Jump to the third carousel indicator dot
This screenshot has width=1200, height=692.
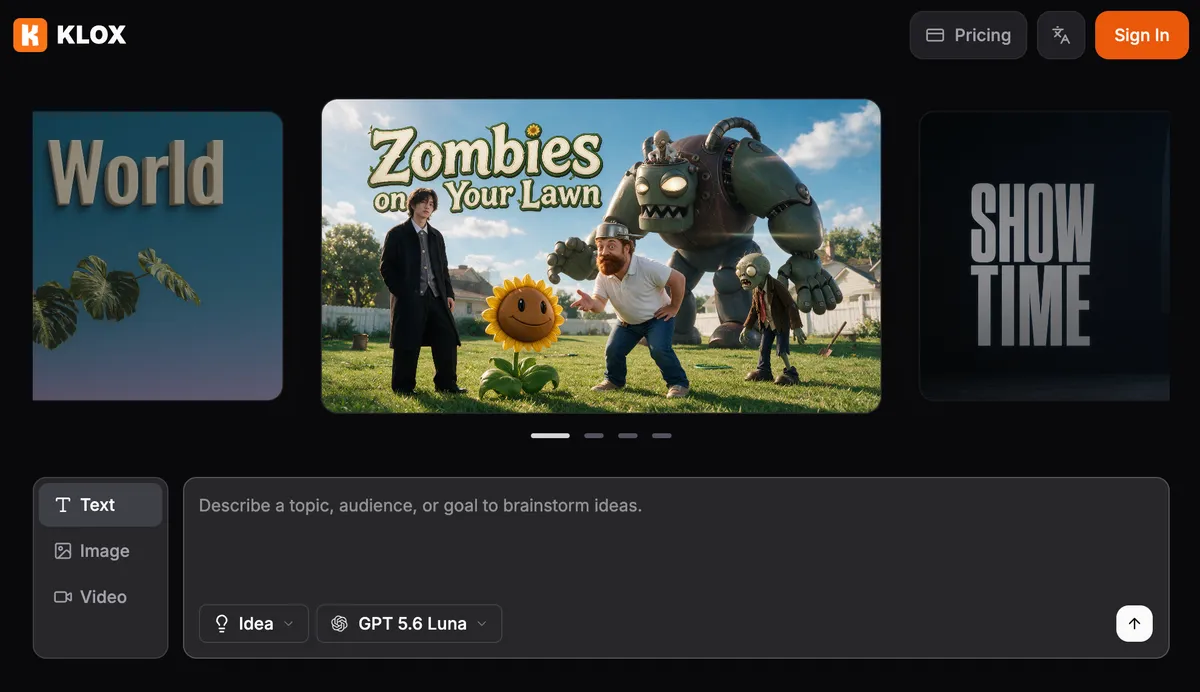click(628, 436)
